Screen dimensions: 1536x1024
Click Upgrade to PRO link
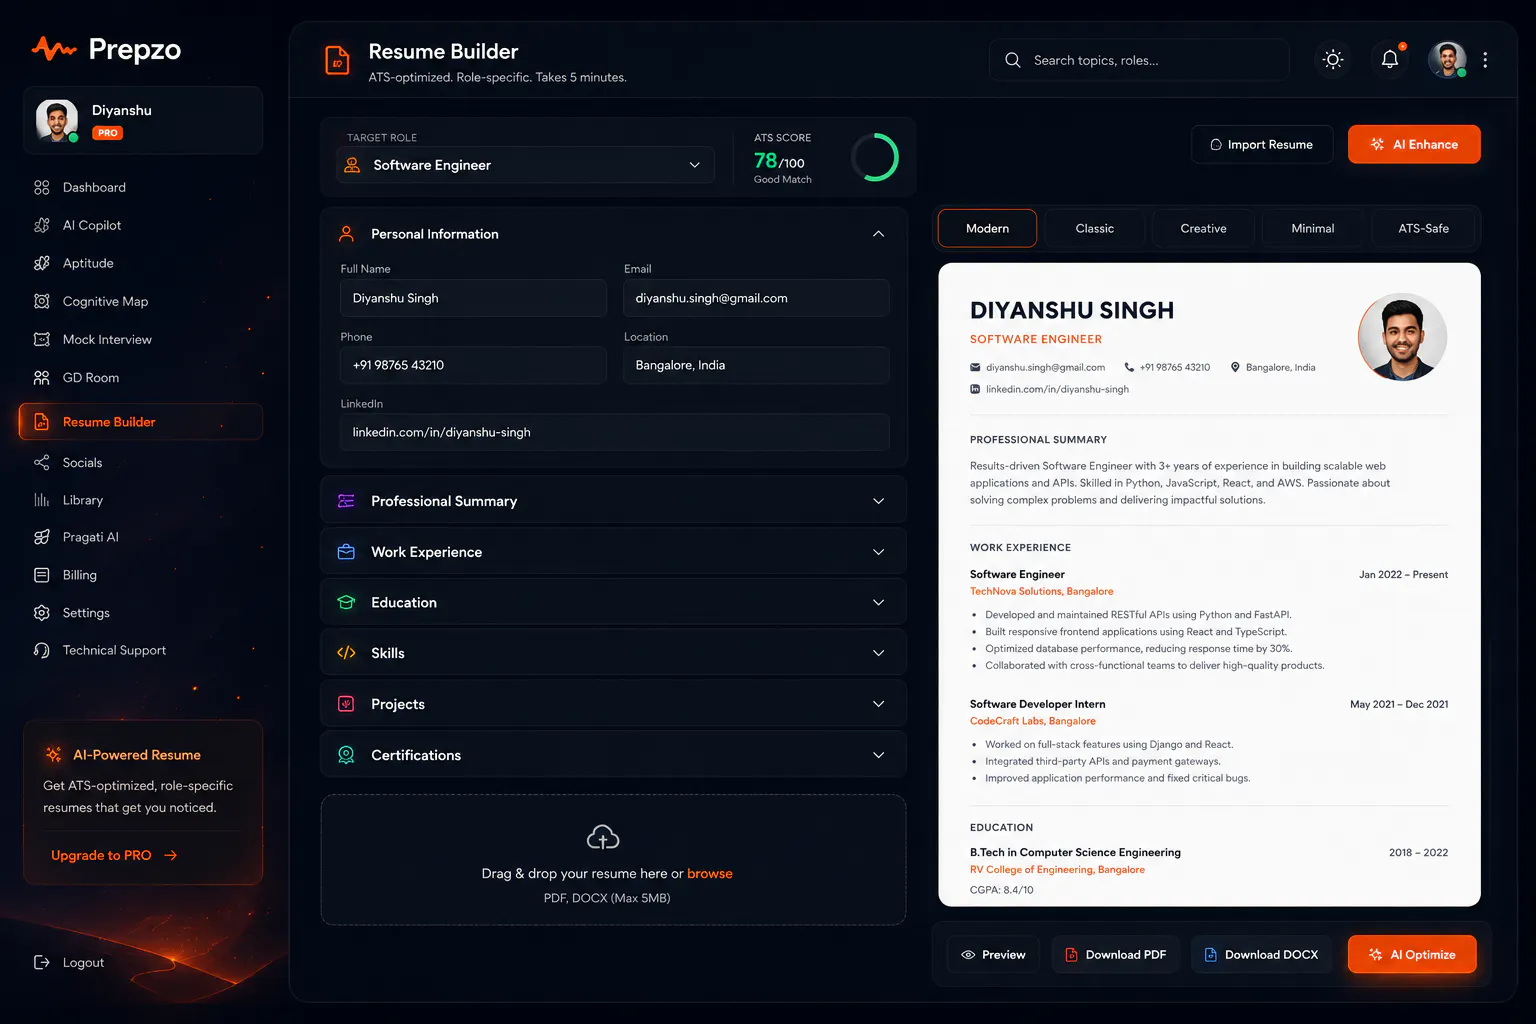pos(114,855)
